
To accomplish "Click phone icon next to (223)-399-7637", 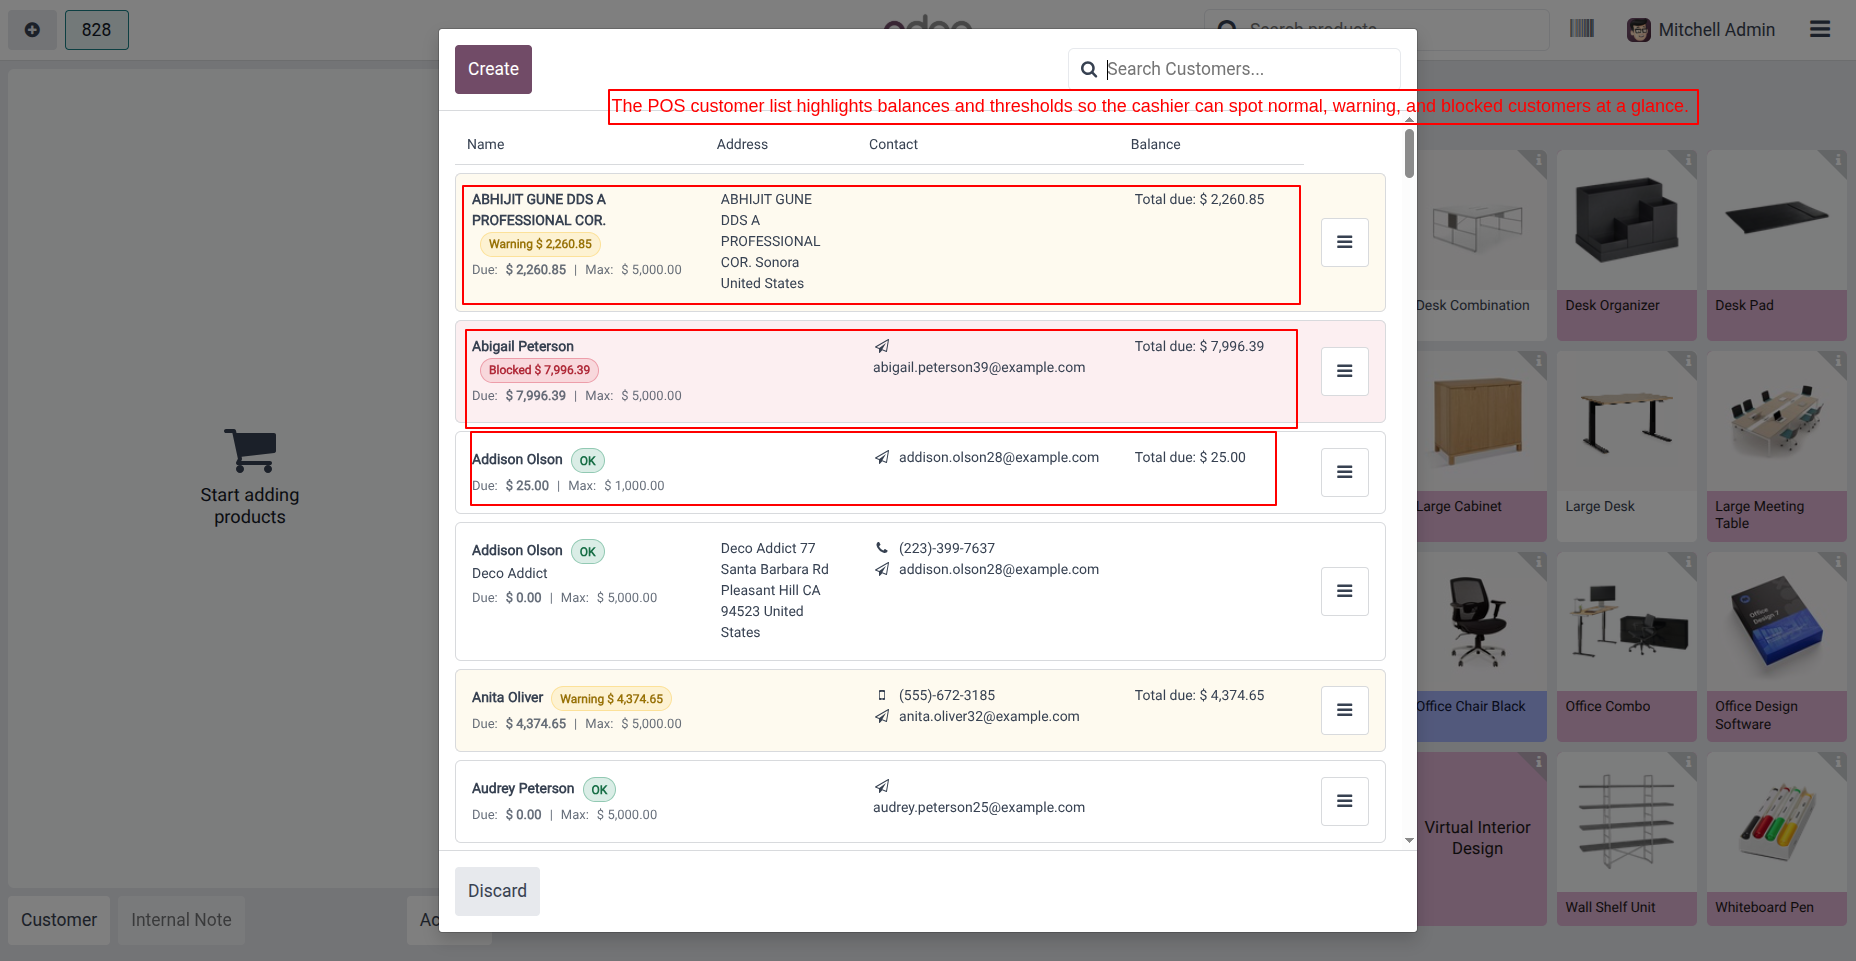I will point(882,548).
